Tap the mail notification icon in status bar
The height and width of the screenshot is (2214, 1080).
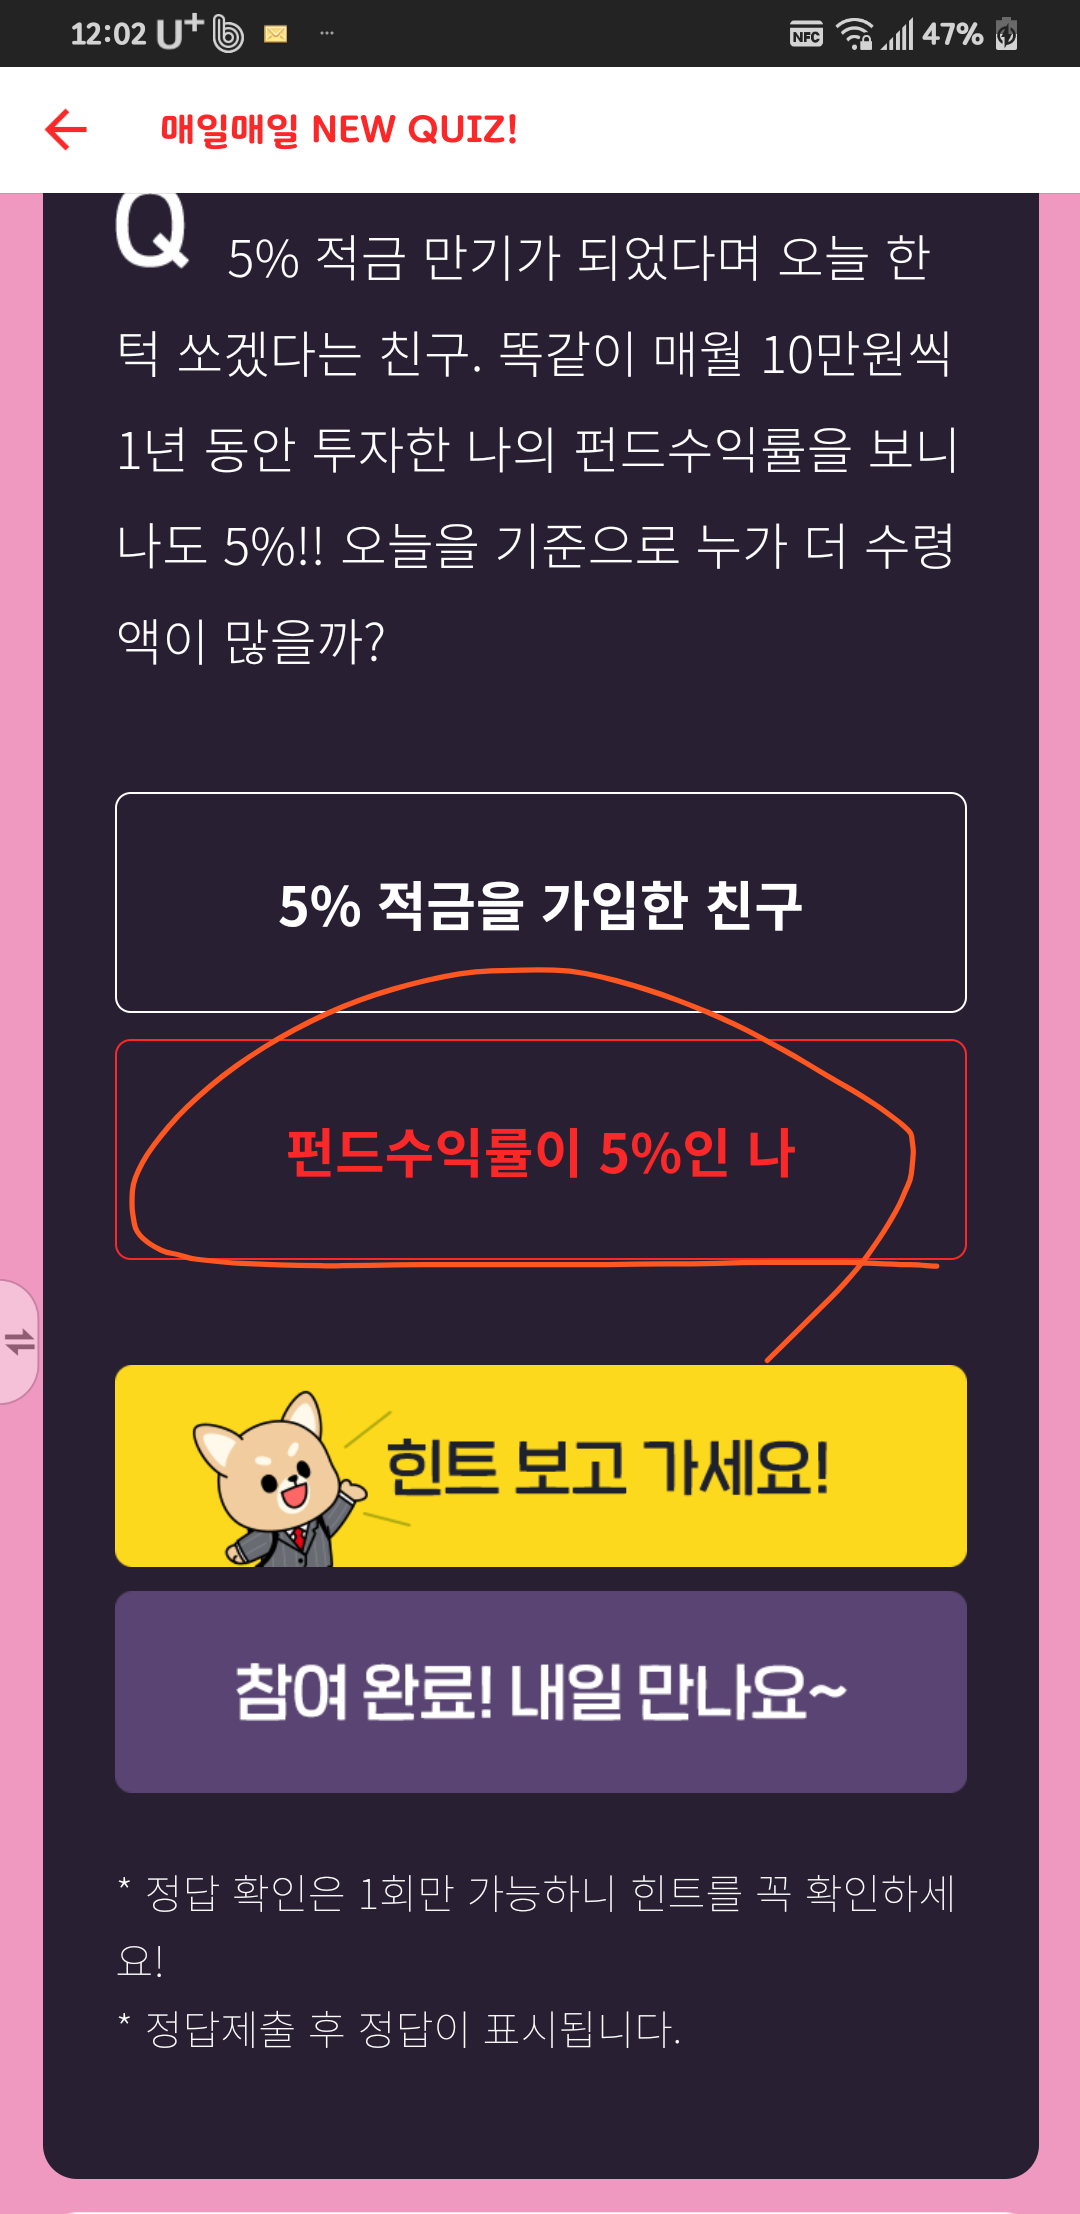coord(275,34)
